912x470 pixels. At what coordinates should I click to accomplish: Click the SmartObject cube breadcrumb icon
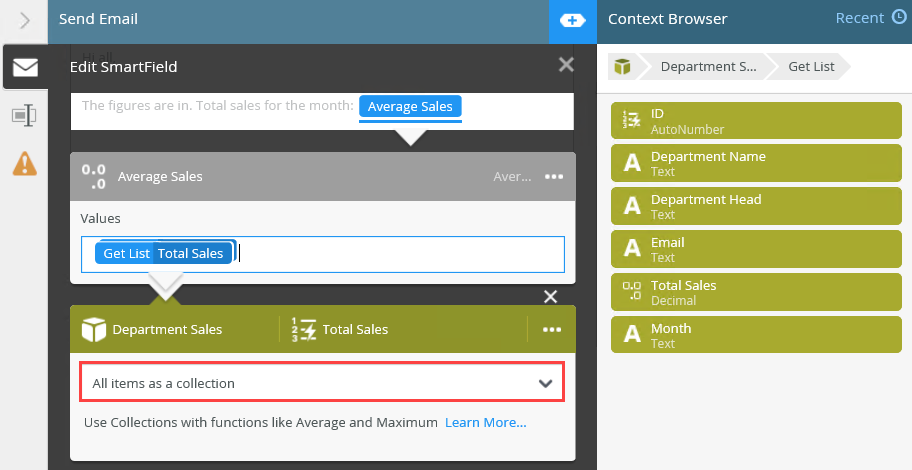tap(623, 67)
